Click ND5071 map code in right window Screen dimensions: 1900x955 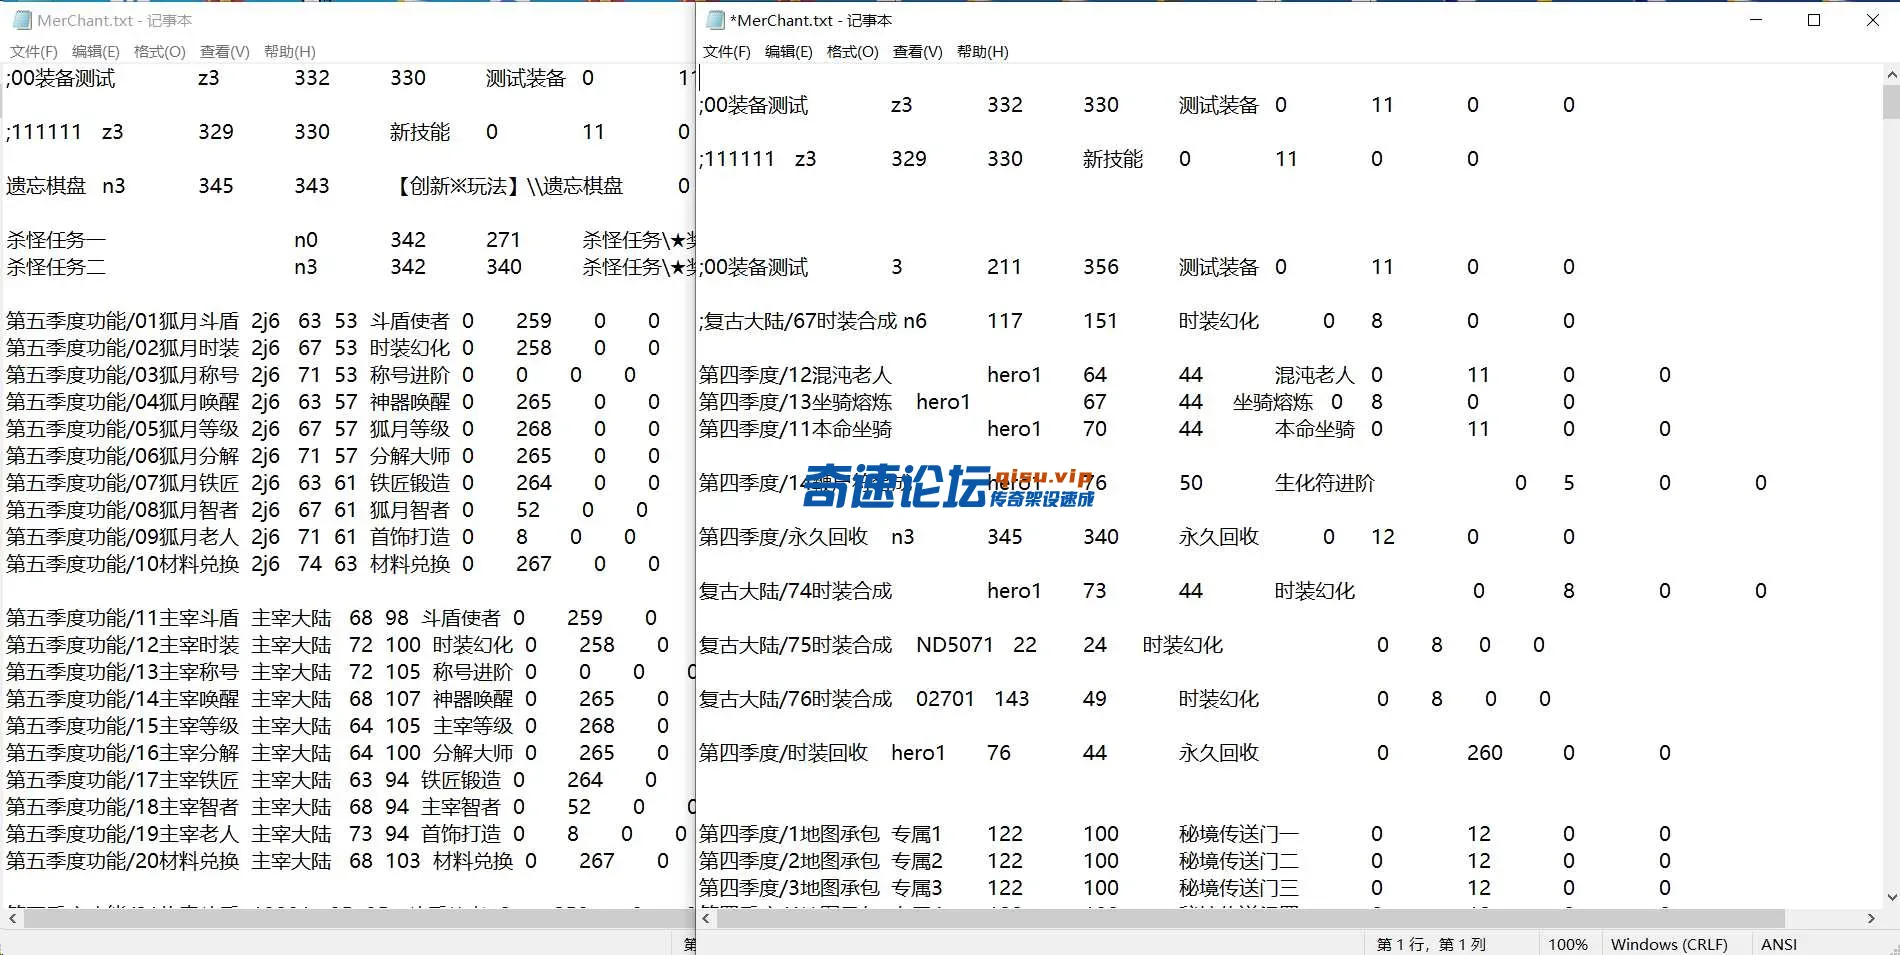click(955, 645)
